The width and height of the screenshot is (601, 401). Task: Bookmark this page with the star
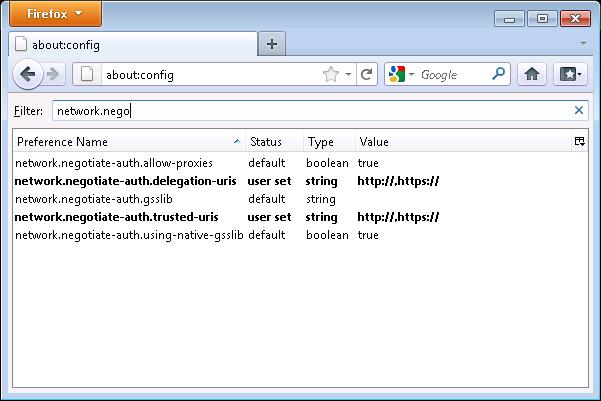point(330,74)
